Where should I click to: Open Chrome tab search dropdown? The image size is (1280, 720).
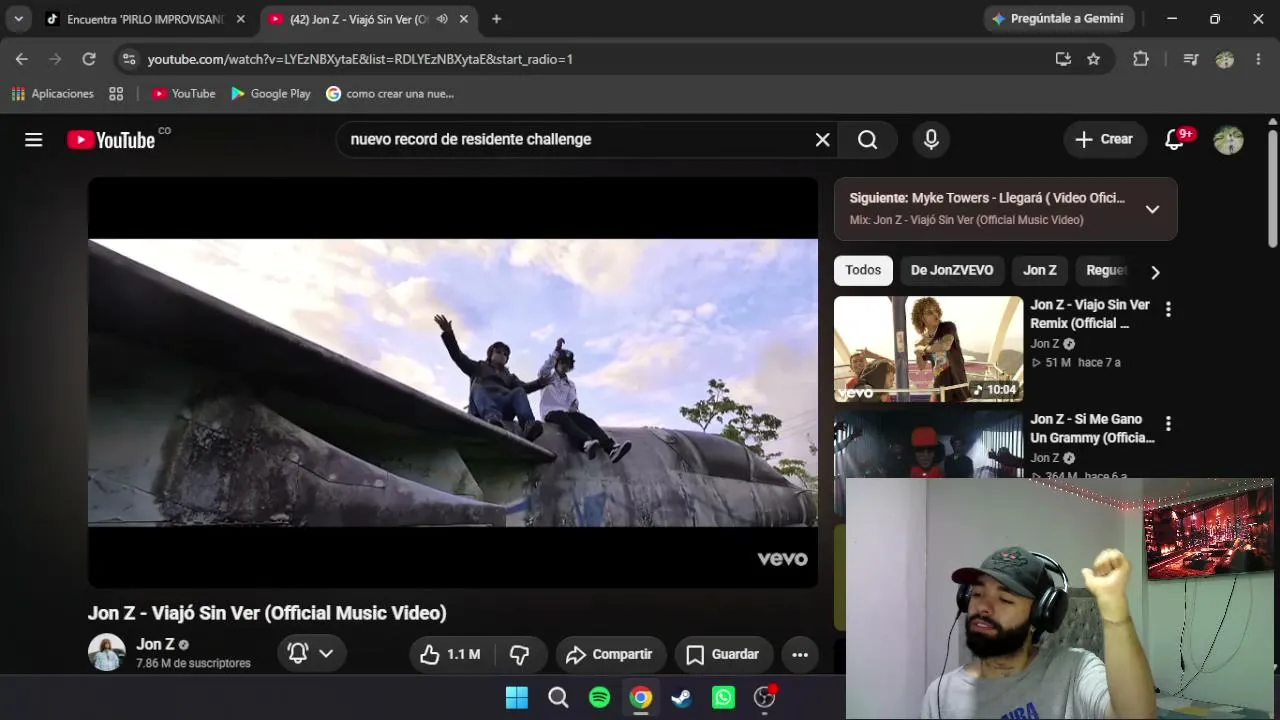pos(18,19)
